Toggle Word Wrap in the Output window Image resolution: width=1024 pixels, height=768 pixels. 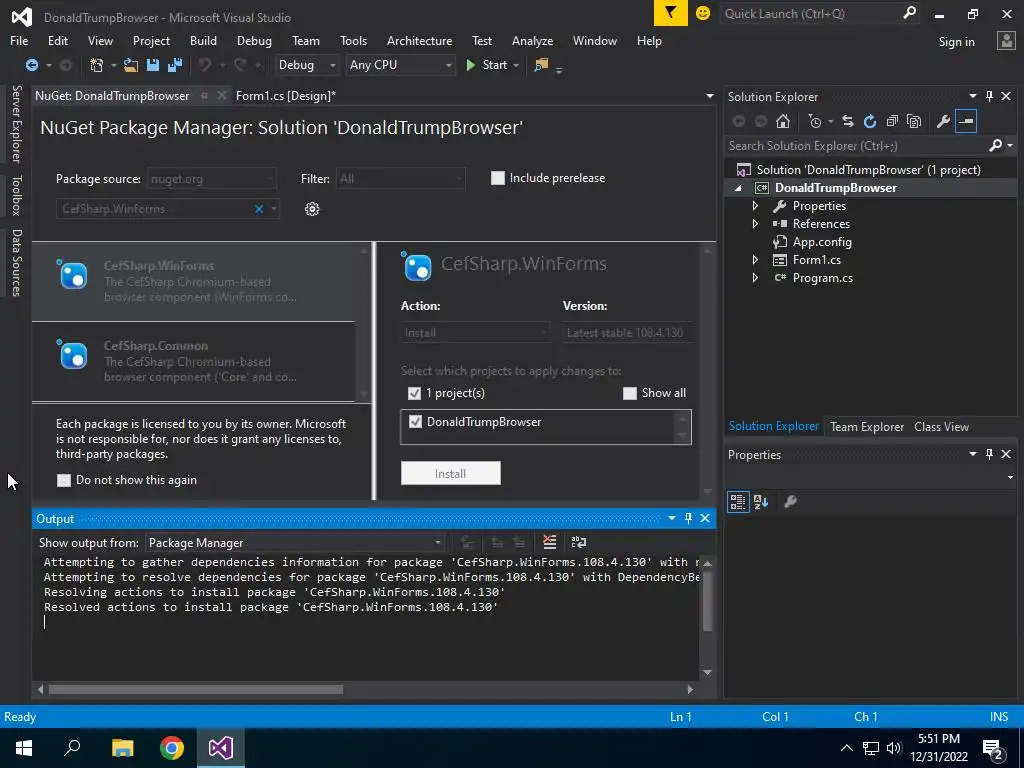(579, 542)
